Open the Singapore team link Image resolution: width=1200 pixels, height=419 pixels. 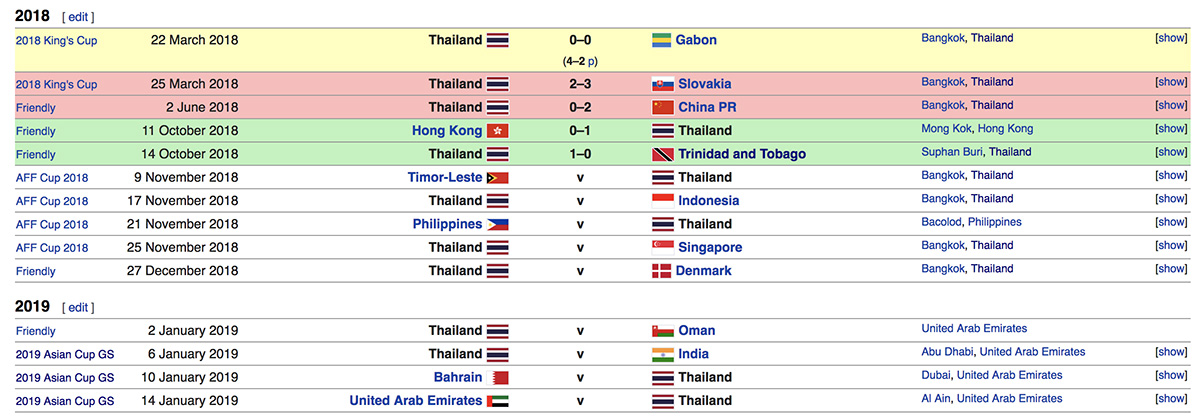click(x=710, y=247)
